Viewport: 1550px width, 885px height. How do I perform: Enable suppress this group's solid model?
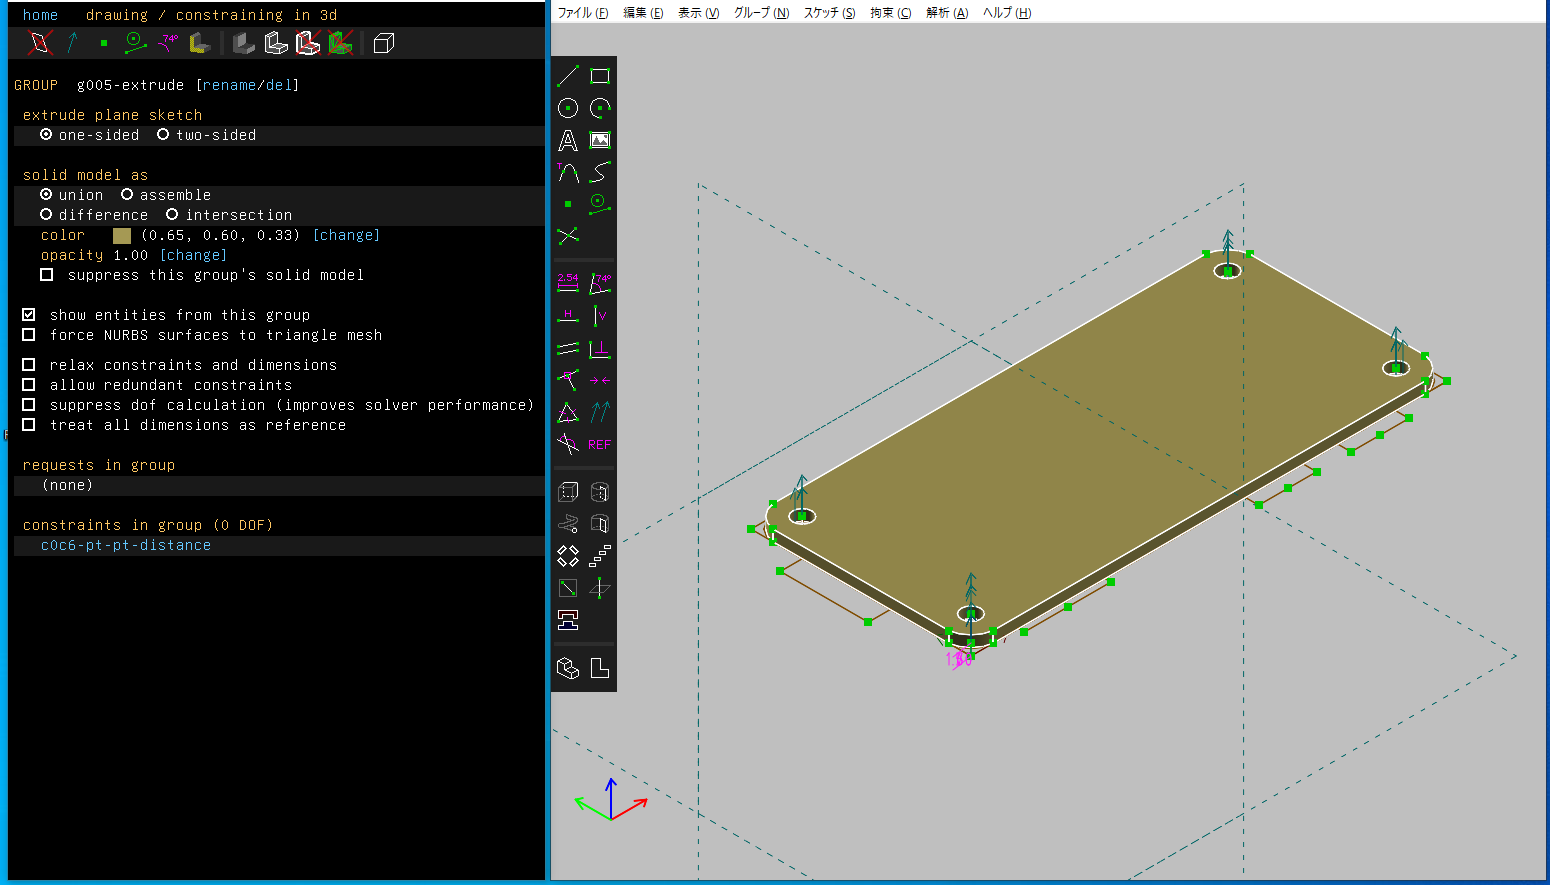click(46, 275)
